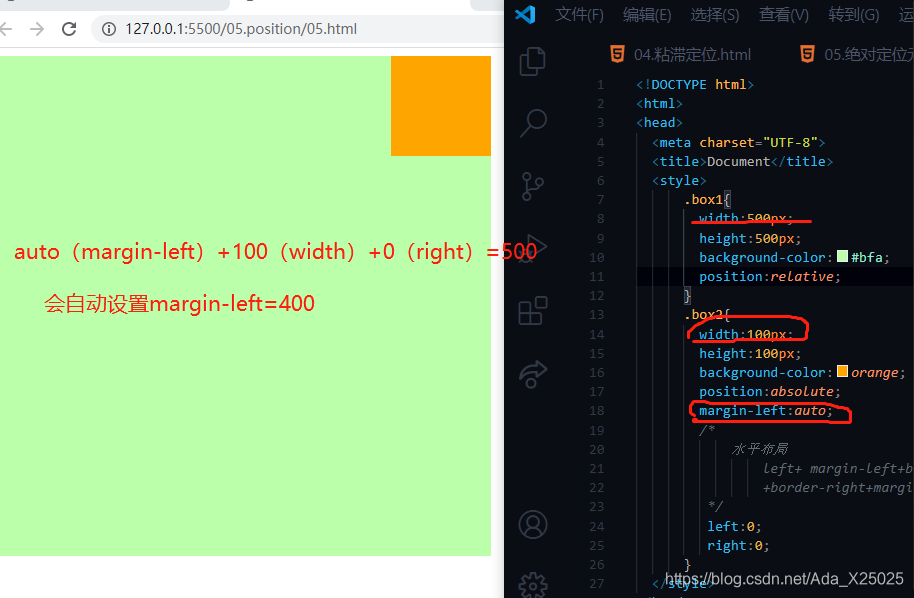Reload the browser page
The height and width of the screenshot is (598, 914).
[69, 29]
